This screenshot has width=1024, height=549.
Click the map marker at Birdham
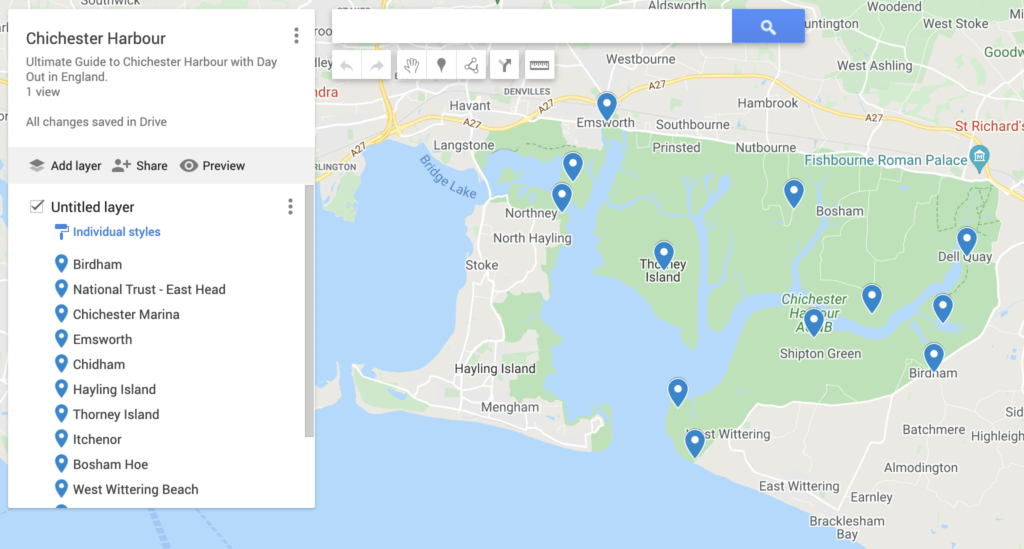934,358
